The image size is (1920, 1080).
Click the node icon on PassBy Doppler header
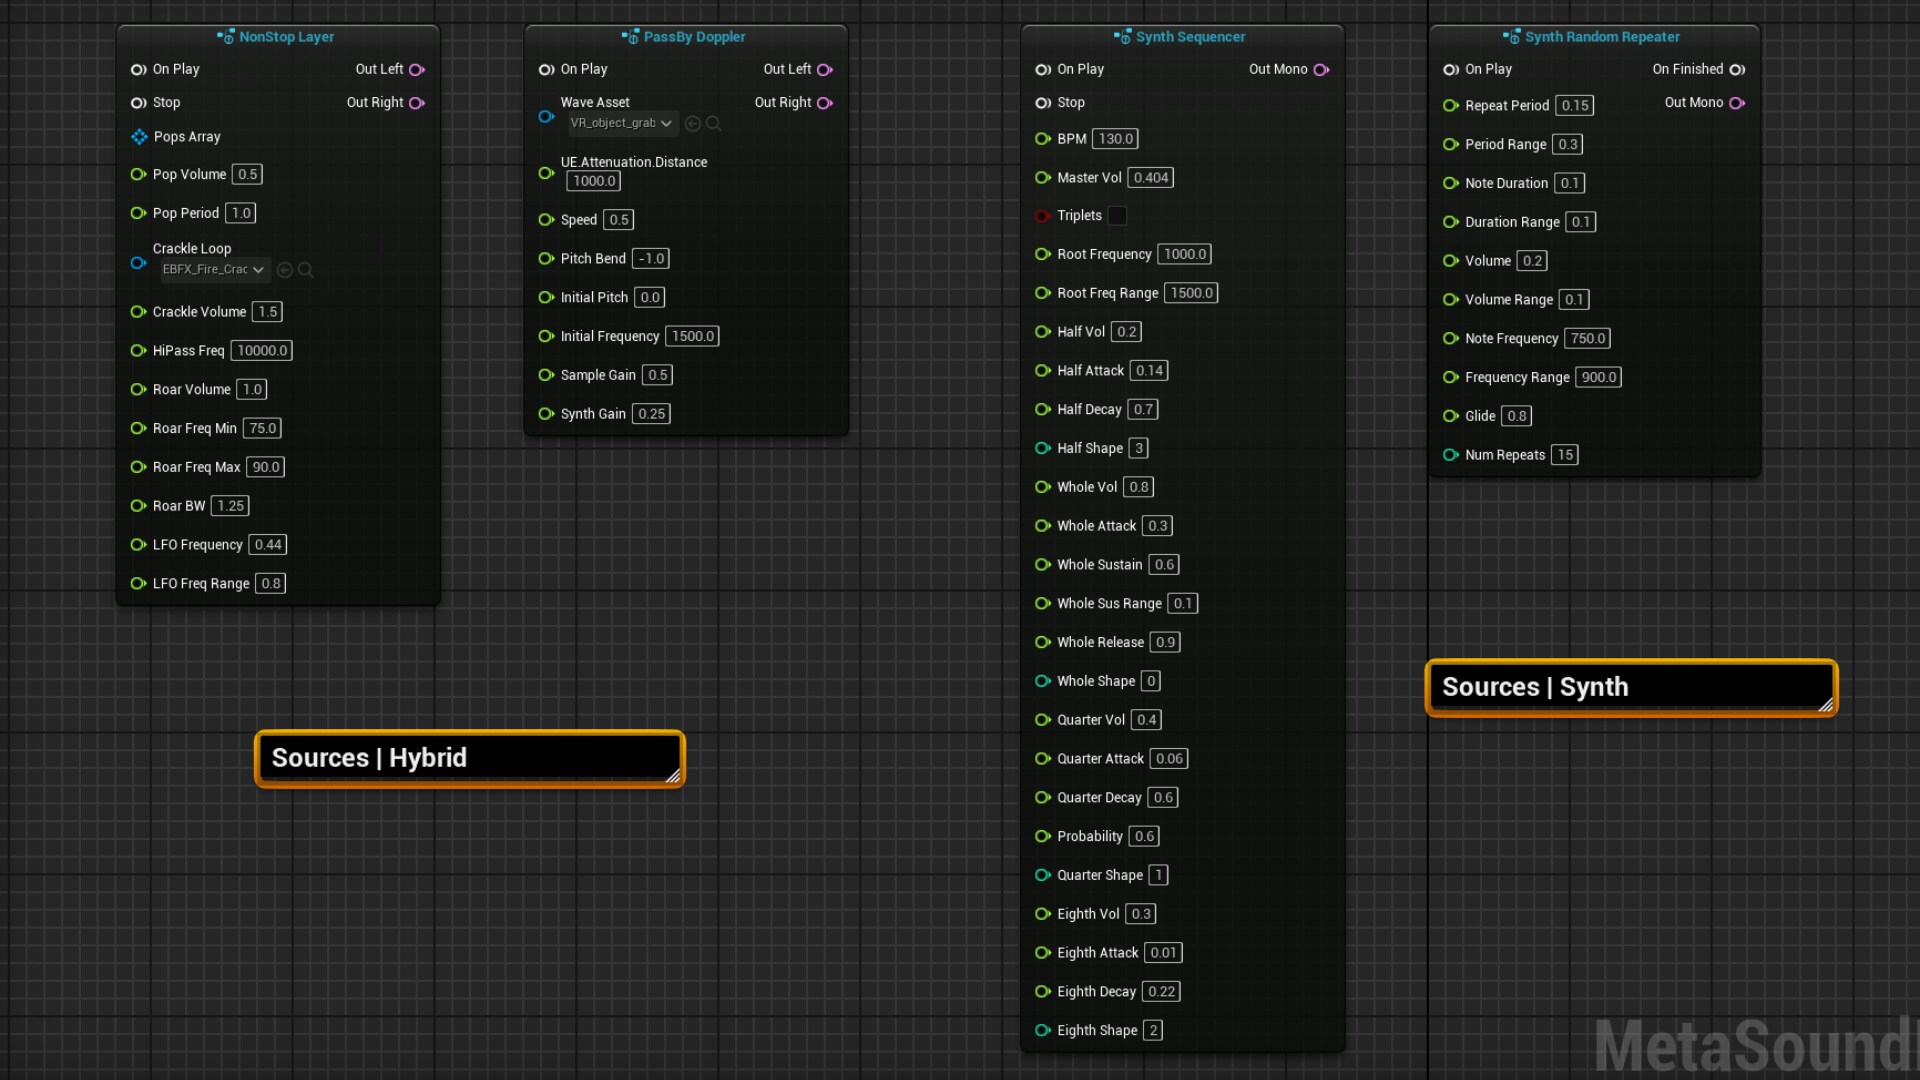630,37
